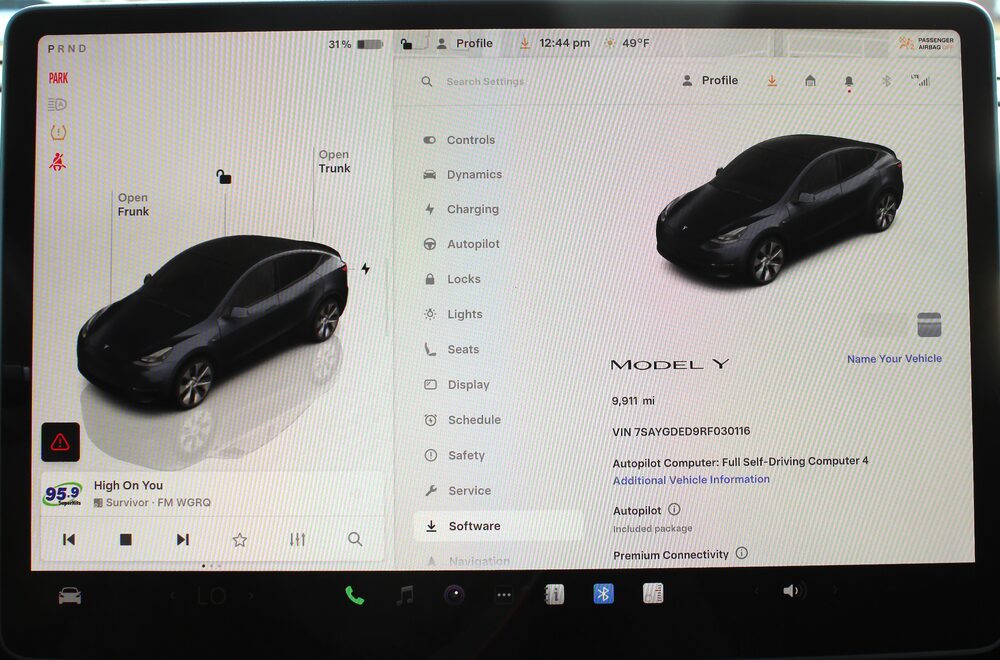Stop radio playback

[126, 539]
